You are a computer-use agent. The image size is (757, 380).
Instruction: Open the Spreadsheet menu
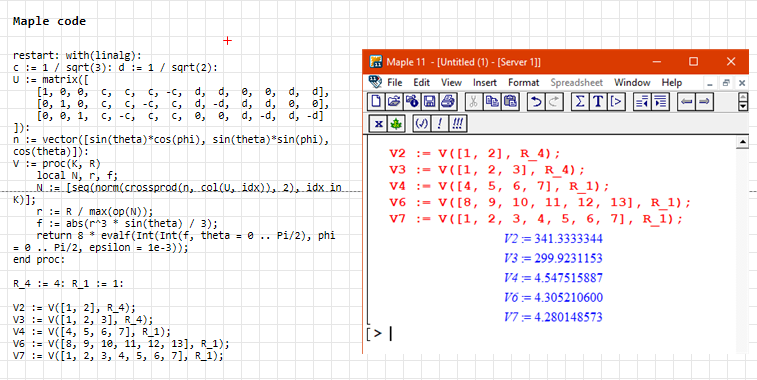point(576,83)
